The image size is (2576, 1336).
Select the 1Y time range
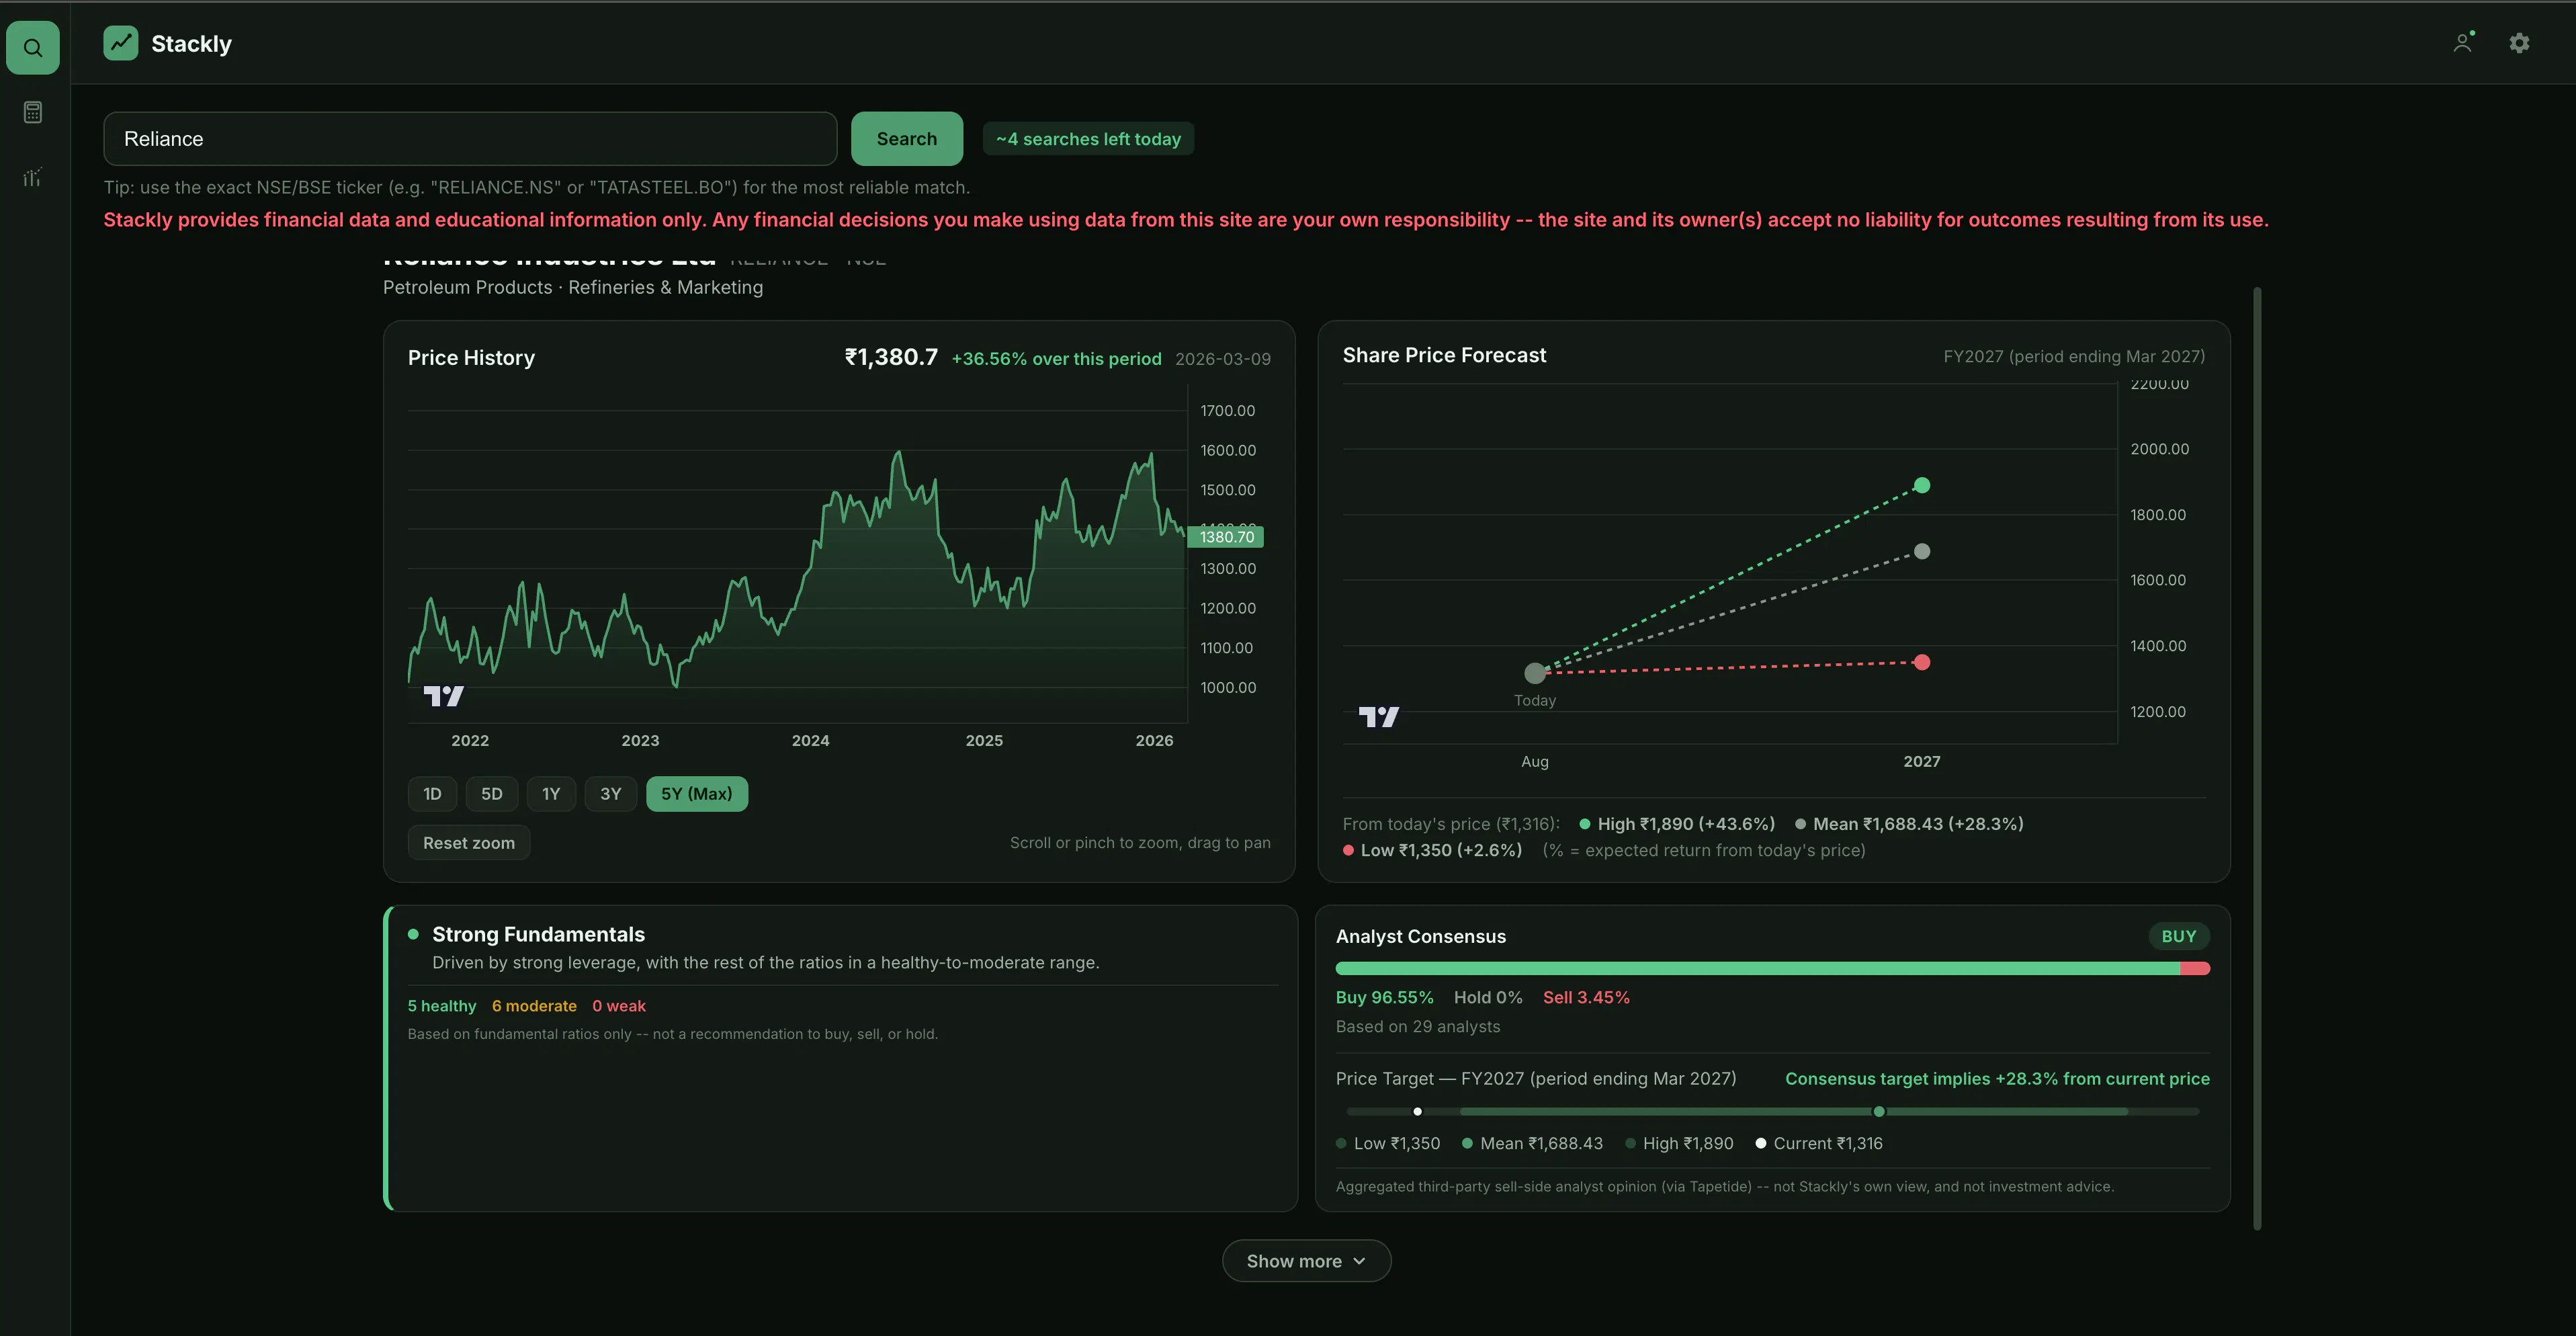coord(551,794)
